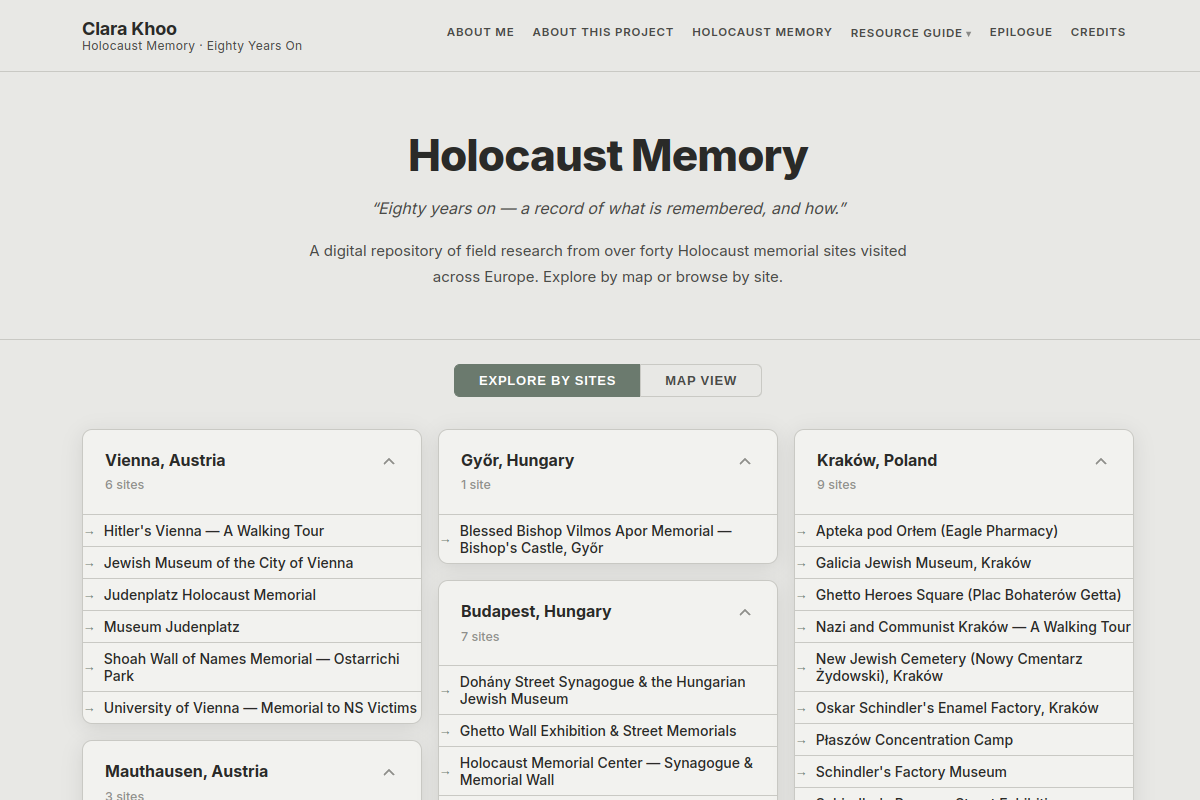Open Nazi and Communist Kraków walking tour
Image resolution: width=1200 pixels, height=800 pixels.
964,627
